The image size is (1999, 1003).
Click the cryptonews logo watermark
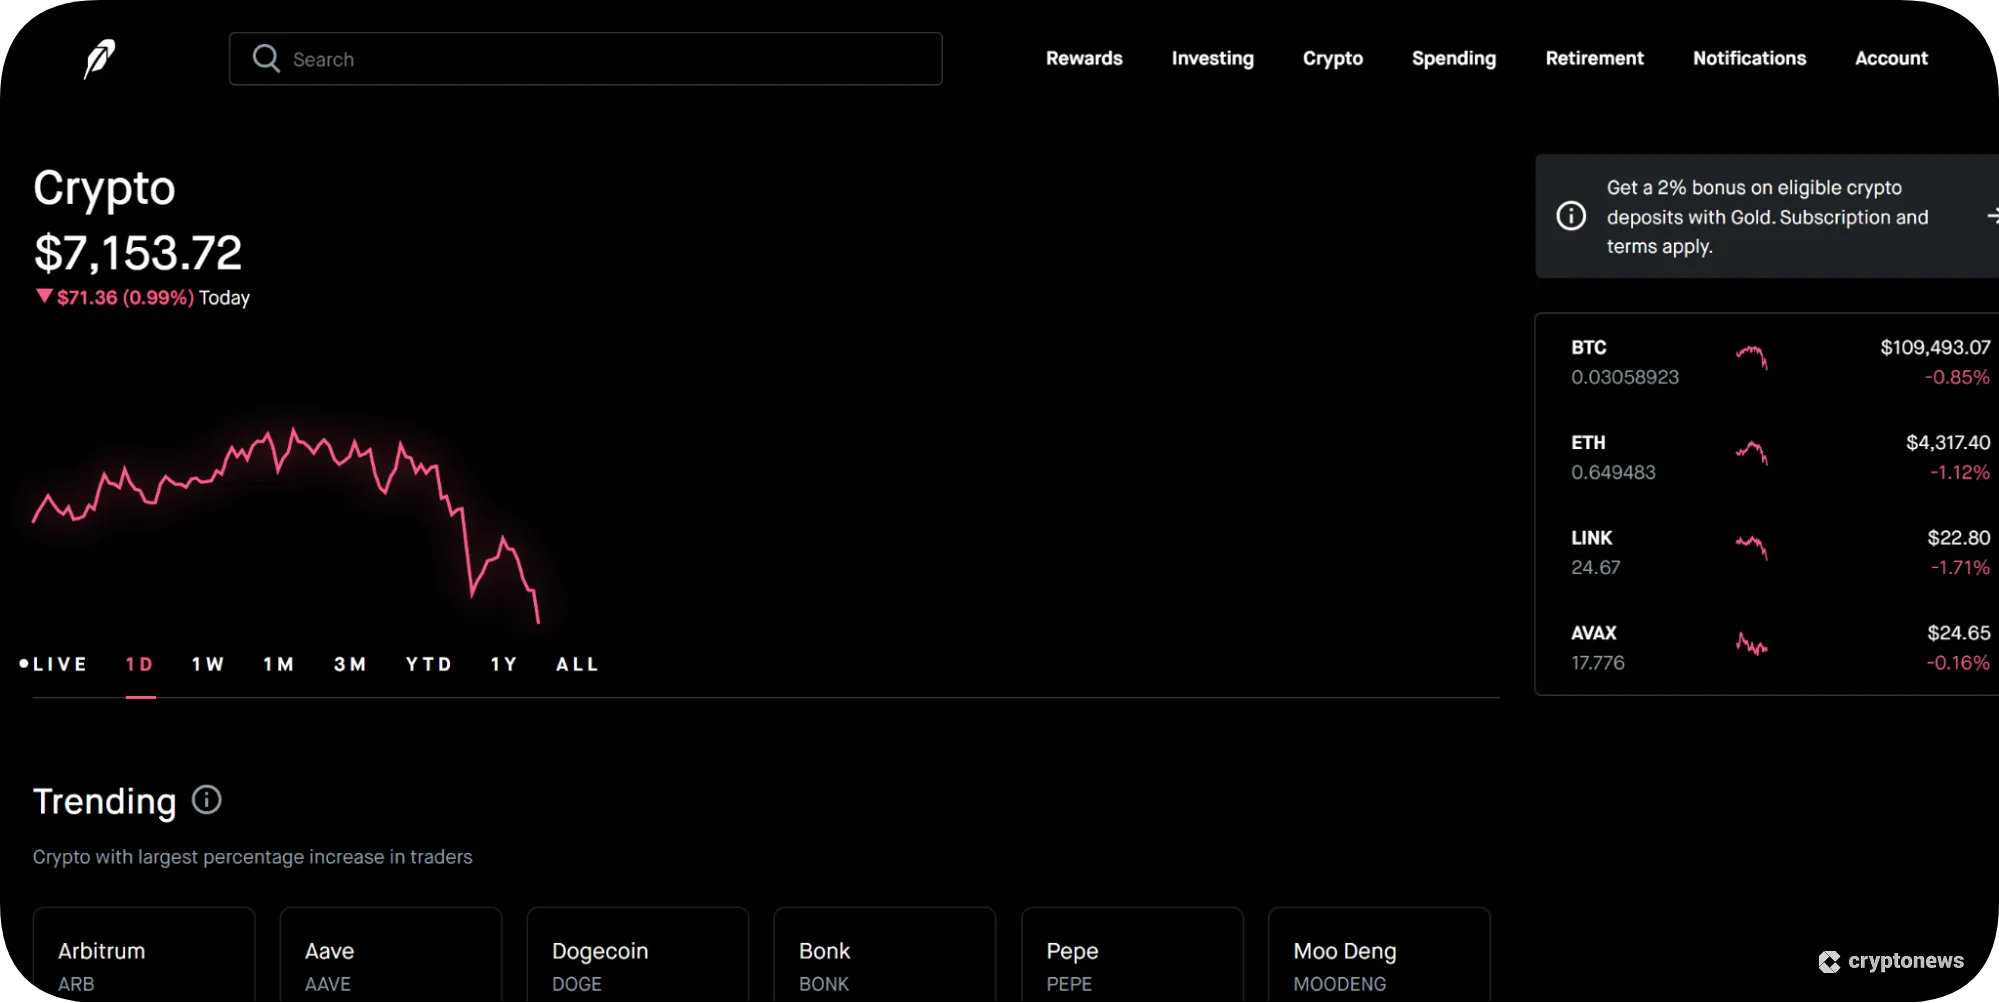click(x=1893, y=961)
